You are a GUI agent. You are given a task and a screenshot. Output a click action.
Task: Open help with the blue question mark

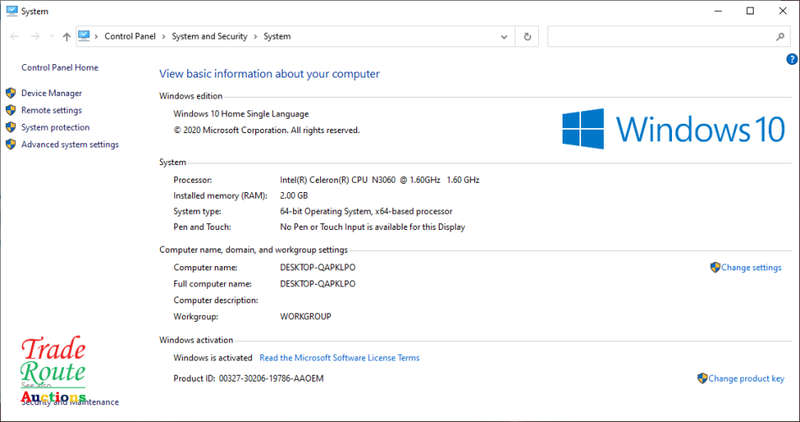pos(792,59)
